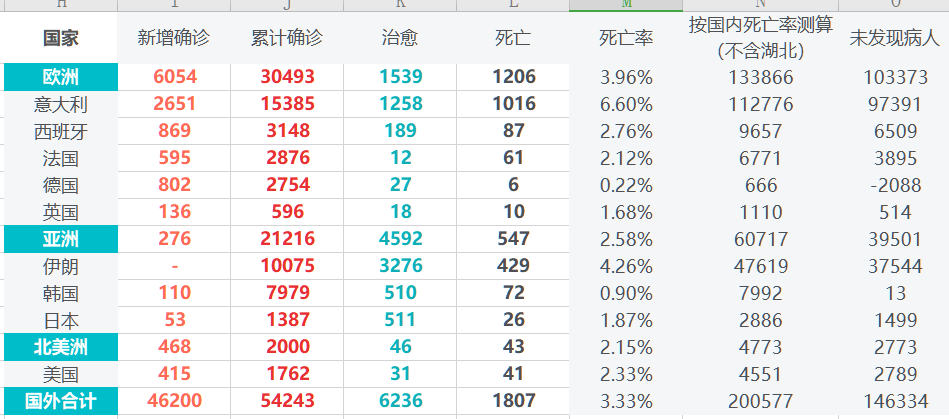
Task: Click the 国外合计 total cell
Action: pos(61,401)
